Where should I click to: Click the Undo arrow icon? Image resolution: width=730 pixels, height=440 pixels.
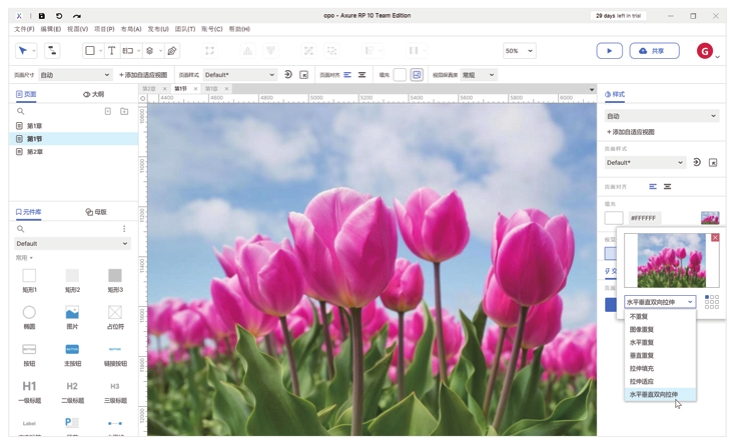point(59,16)
